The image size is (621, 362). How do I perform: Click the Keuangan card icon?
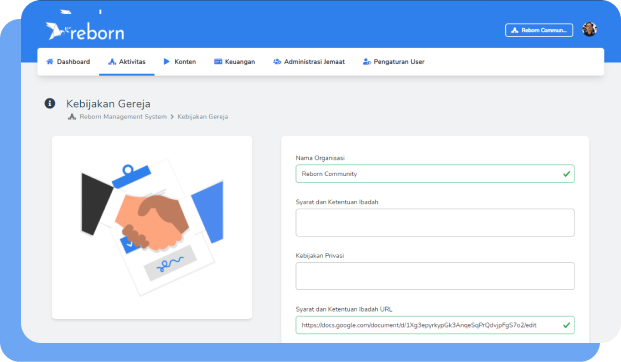point(218,62)
